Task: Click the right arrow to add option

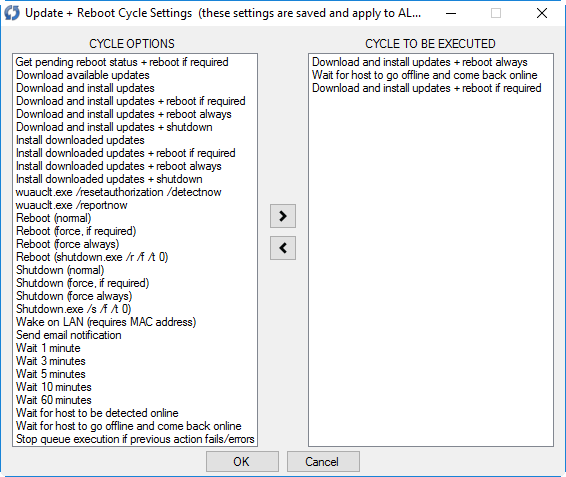Action: click(283, 216)
